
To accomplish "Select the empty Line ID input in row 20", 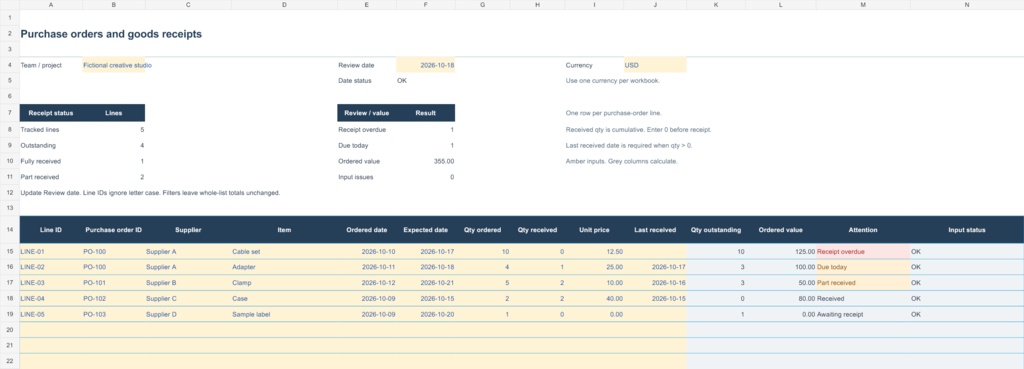I will click(51, 330).
